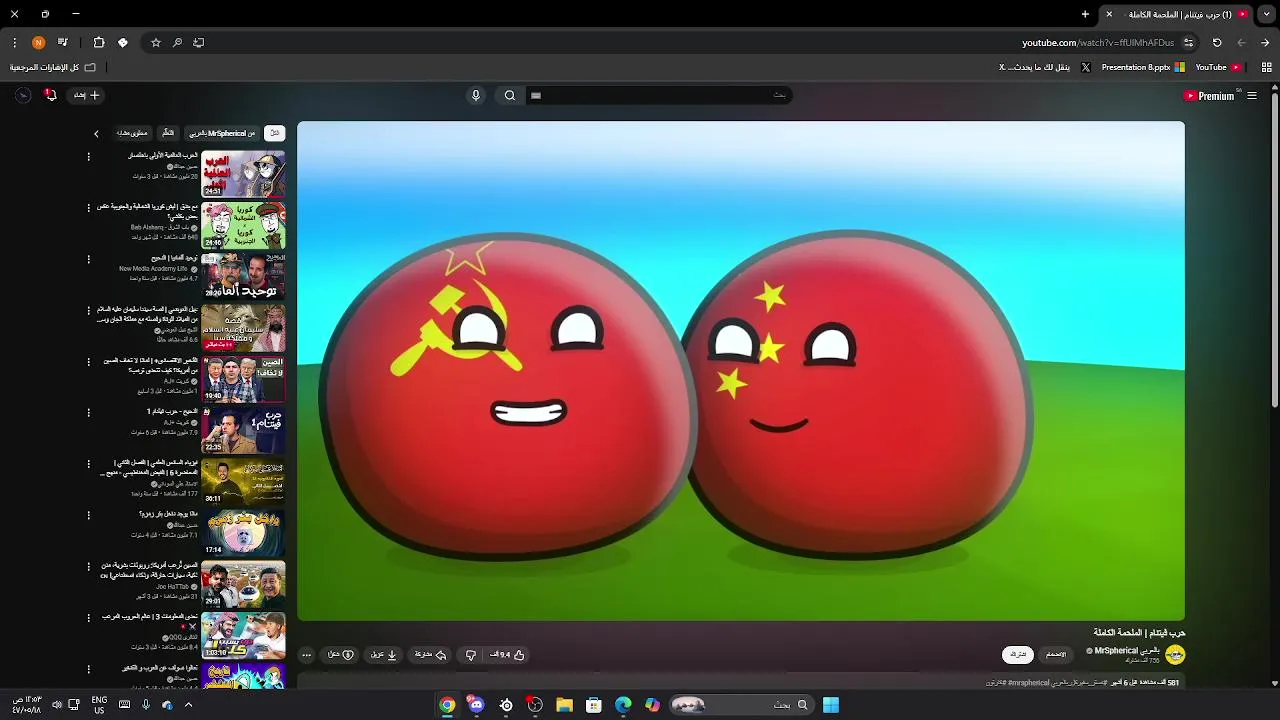Open the tab search dropdown arrow
Viewport: 1280px width, 720px height.
[x=1267, y=14]
